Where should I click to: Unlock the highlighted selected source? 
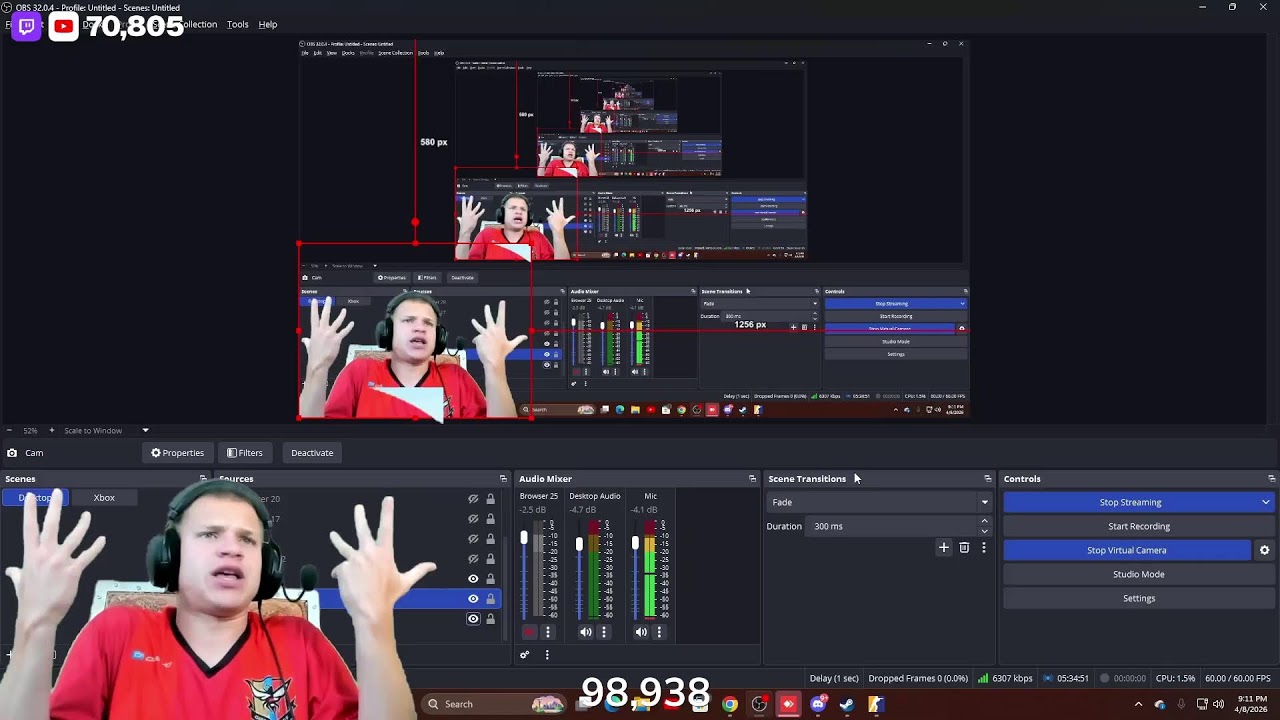coord(490,599)
